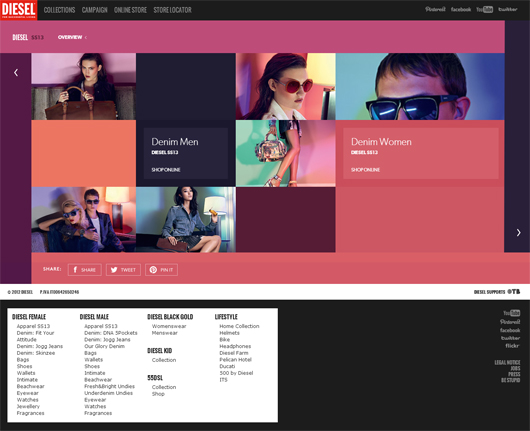Open Press link in footer
Image resolution: width=530 pixels, height=431 pixels.
[x=514, y=374]
